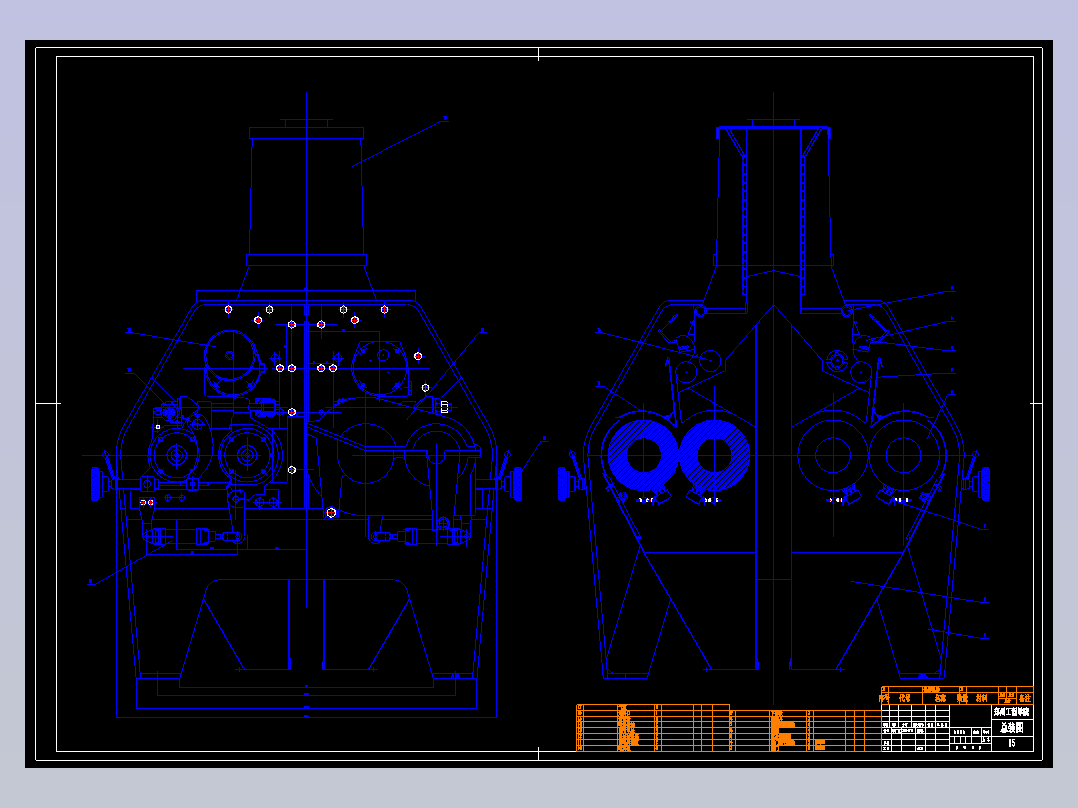Click the leftmost hatched roller in the section view

point(643,455)
